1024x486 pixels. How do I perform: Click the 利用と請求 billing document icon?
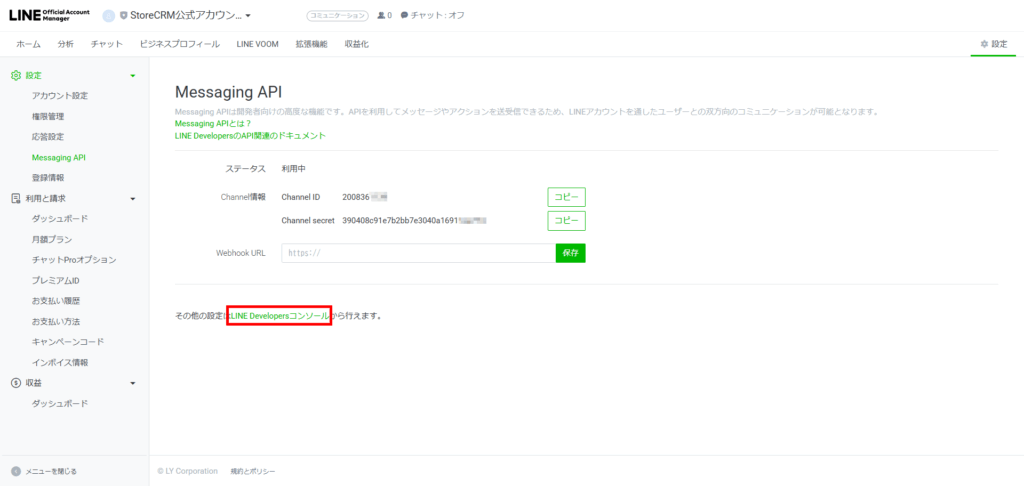pyautogui.click(x=15, y=198)
